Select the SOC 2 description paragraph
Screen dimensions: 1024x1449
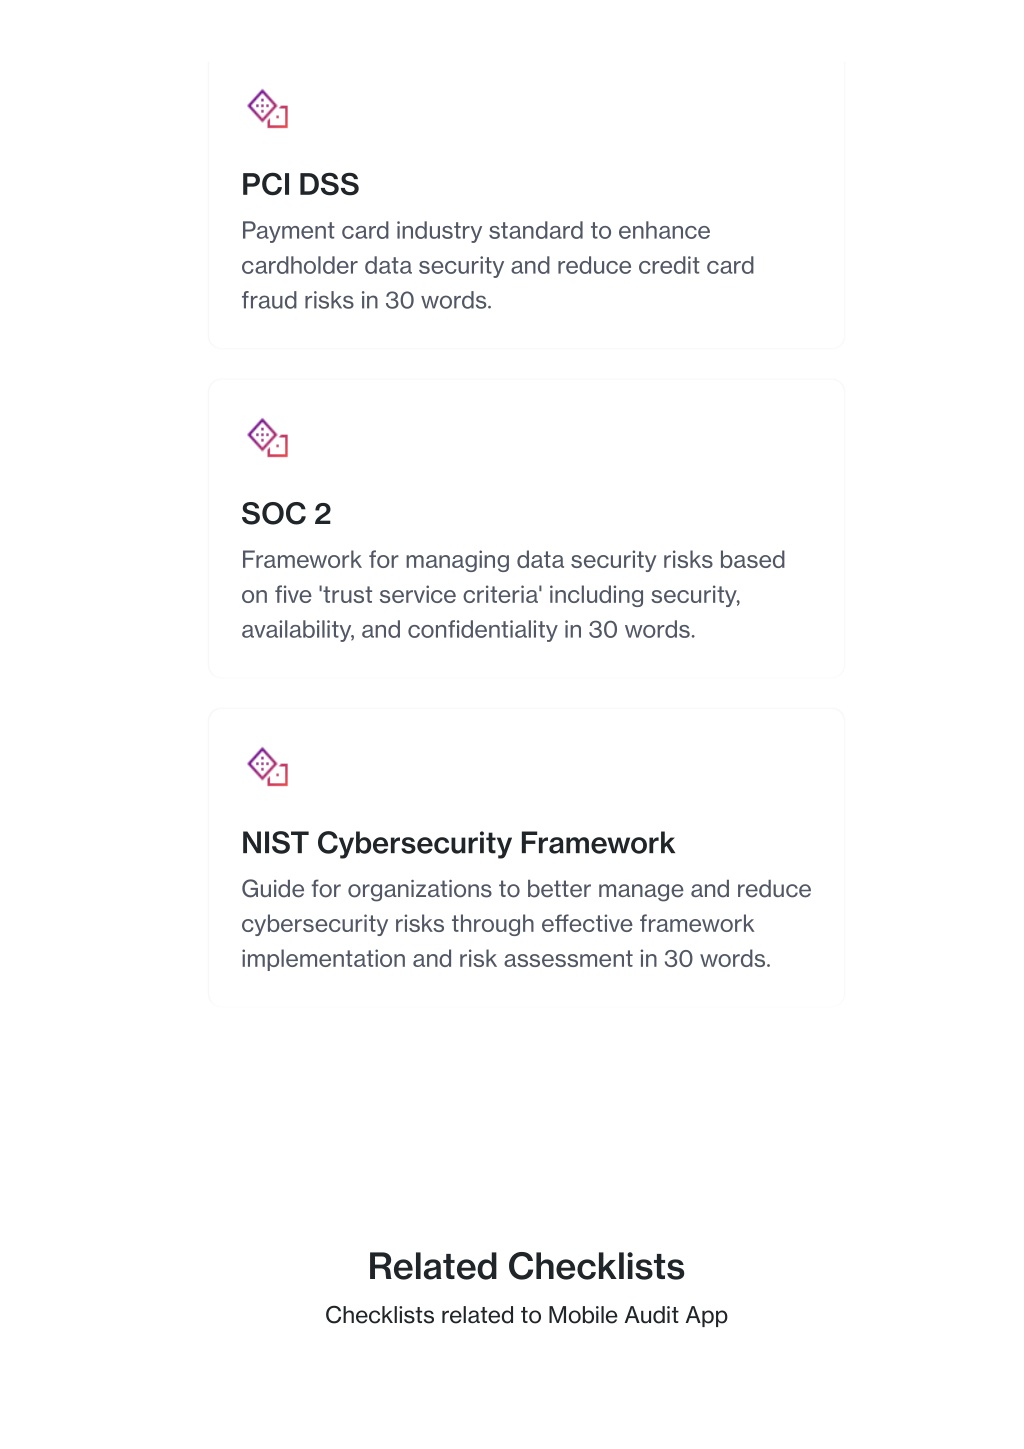pos(513,595)
